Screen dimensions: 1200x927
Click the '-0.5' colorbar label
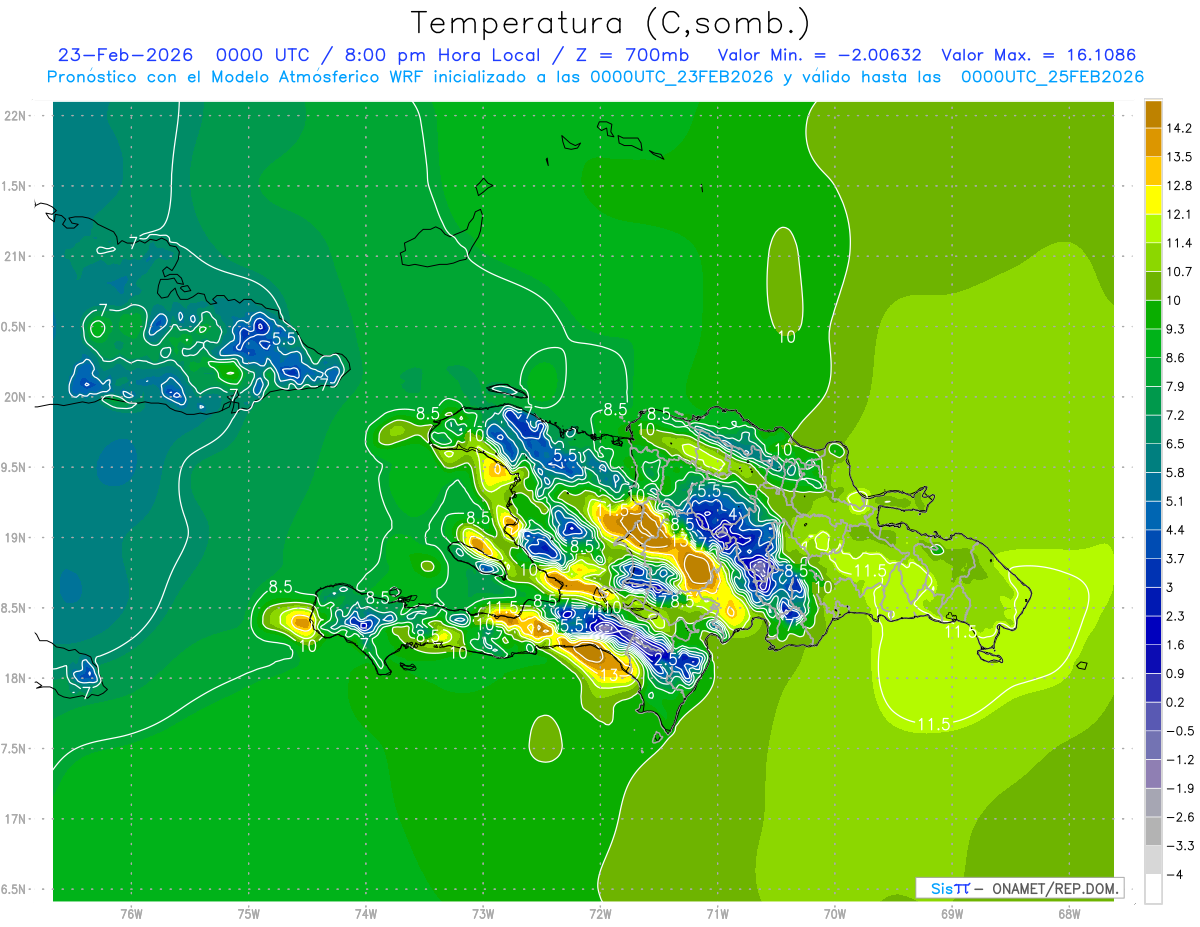pos(1179,731)
